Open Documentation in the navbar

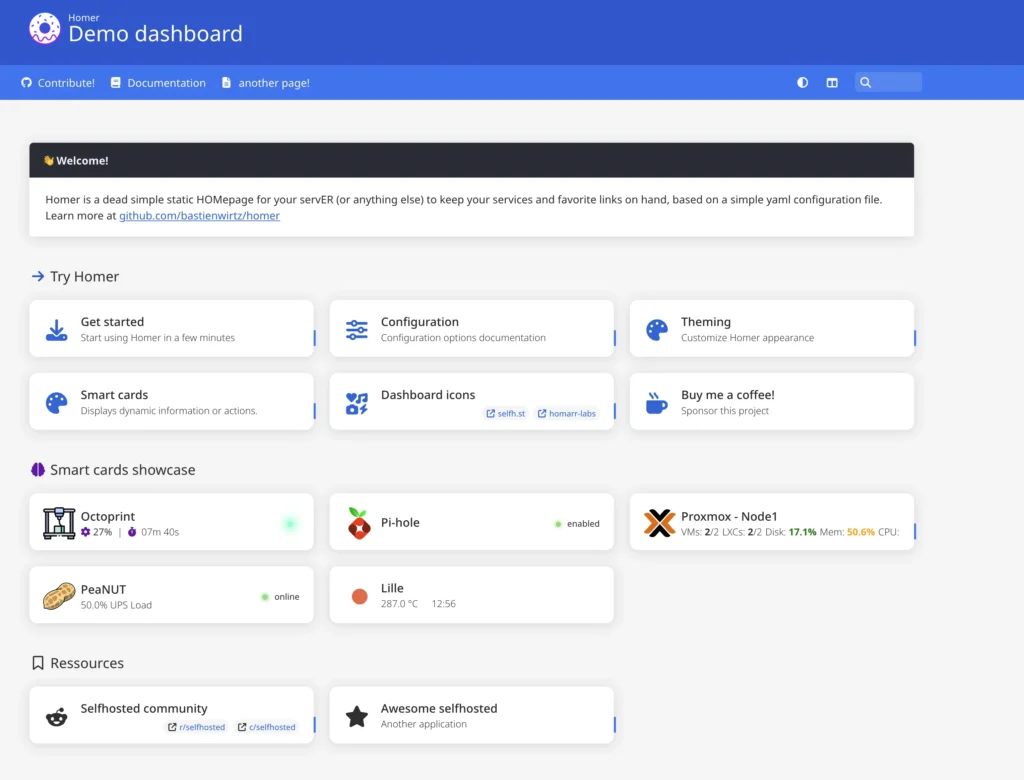[158, 83]
